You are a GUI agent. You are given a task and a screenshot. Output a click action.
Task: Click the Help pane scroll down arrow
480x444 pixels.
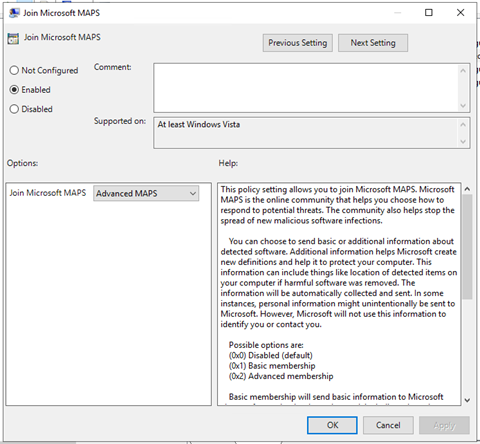(467, 400)
